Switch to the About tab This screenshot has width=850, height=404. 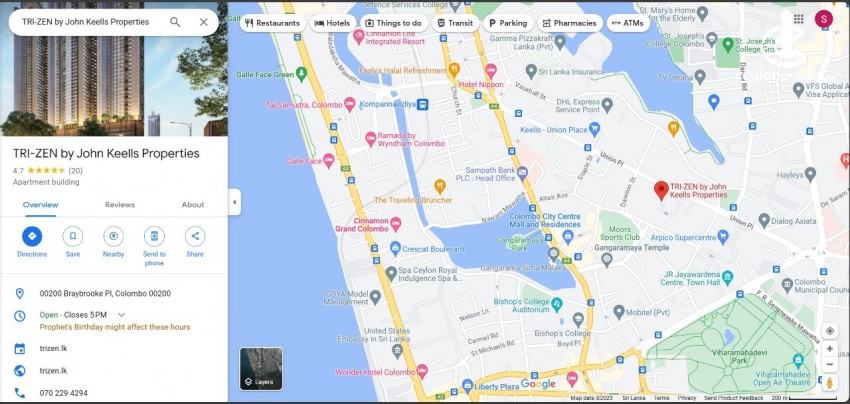pyautogui.click(x=193, y=205)
